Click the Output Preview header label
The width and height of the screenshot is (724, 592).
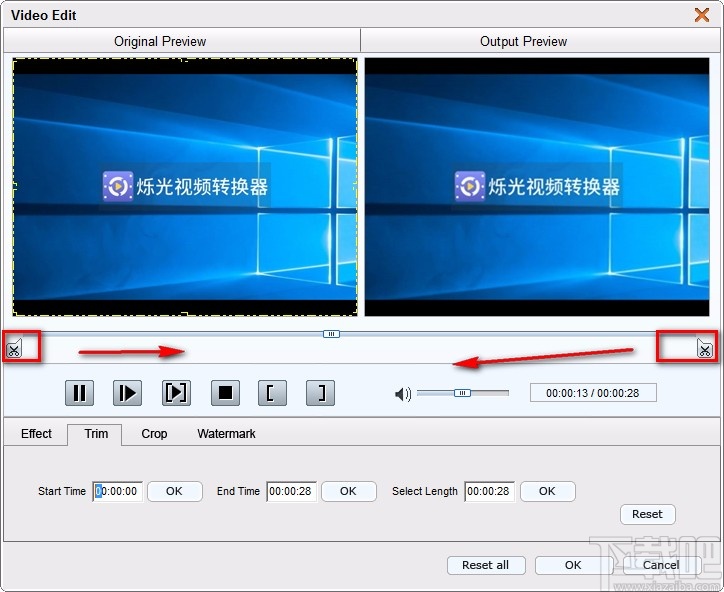coord(523,42)
